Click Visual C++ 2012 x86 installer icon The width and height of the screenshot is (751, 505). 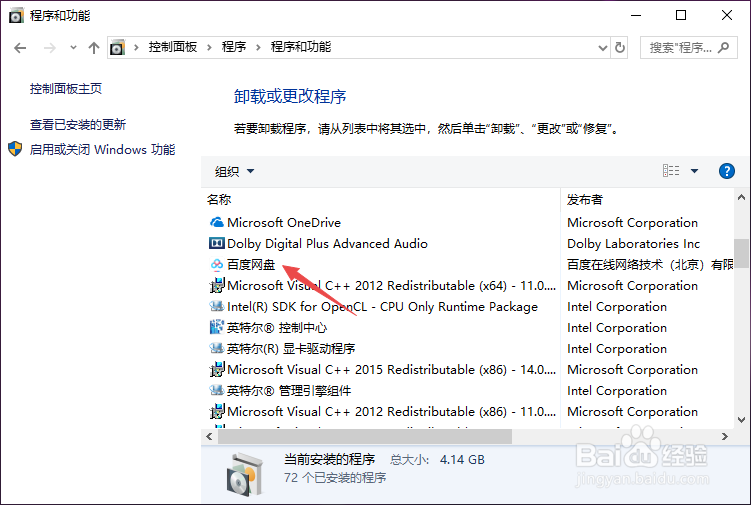click(216, 412)
